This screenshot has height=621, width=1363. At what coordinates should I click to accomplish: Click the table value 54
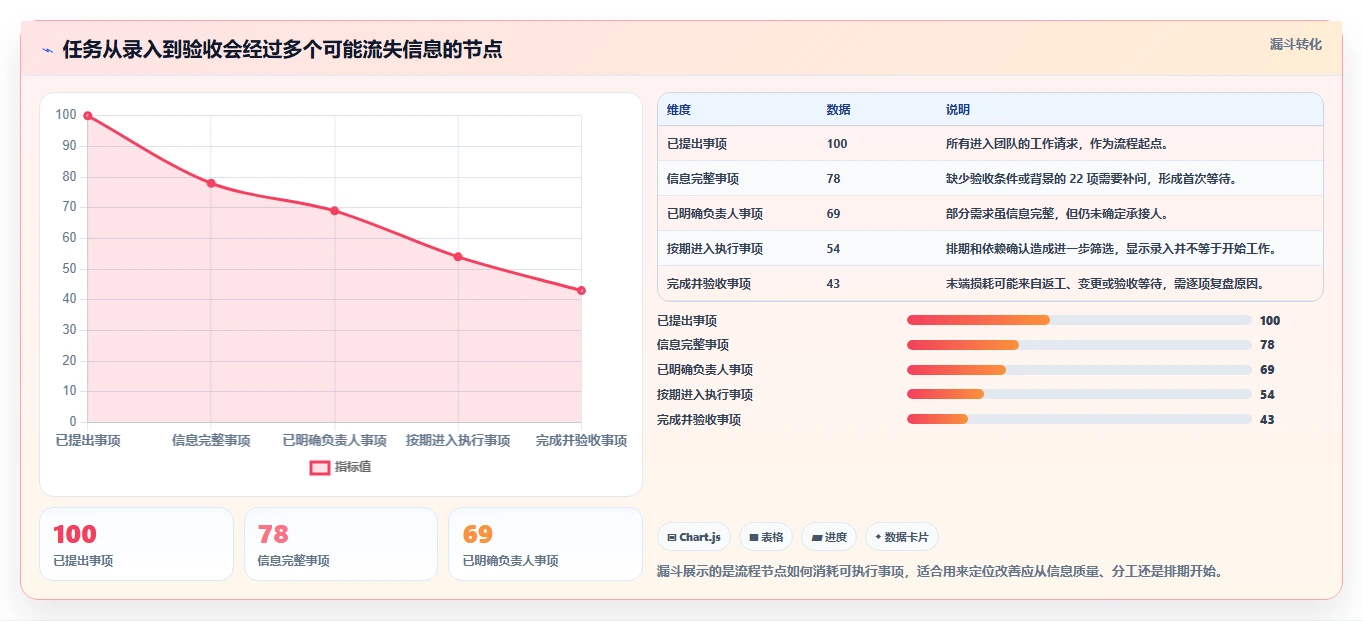(834, 249)
